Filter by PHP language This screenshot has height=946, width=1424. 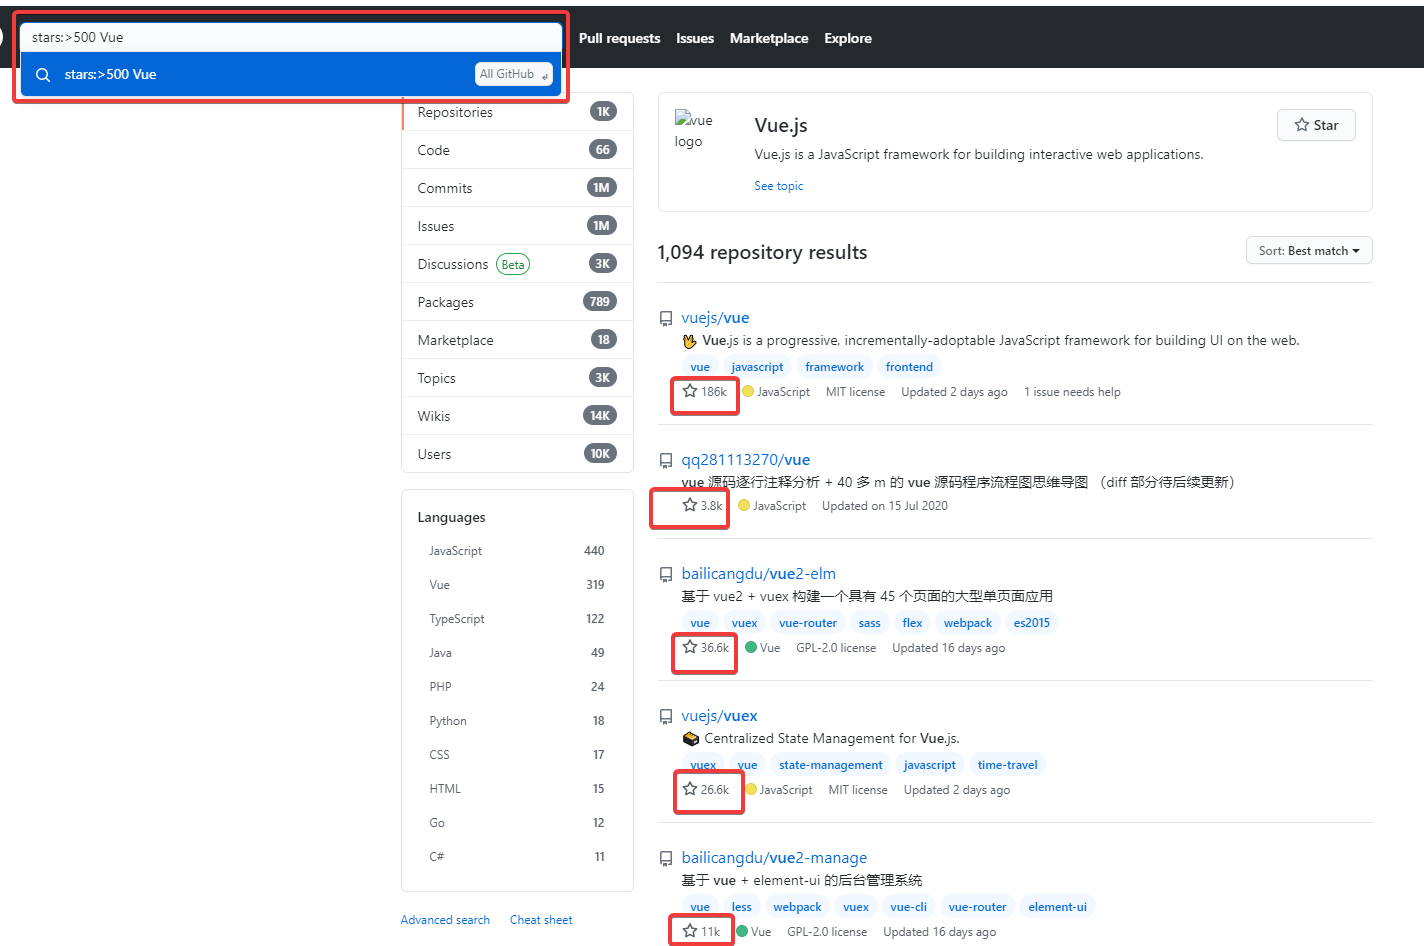(x=517, y=687)
